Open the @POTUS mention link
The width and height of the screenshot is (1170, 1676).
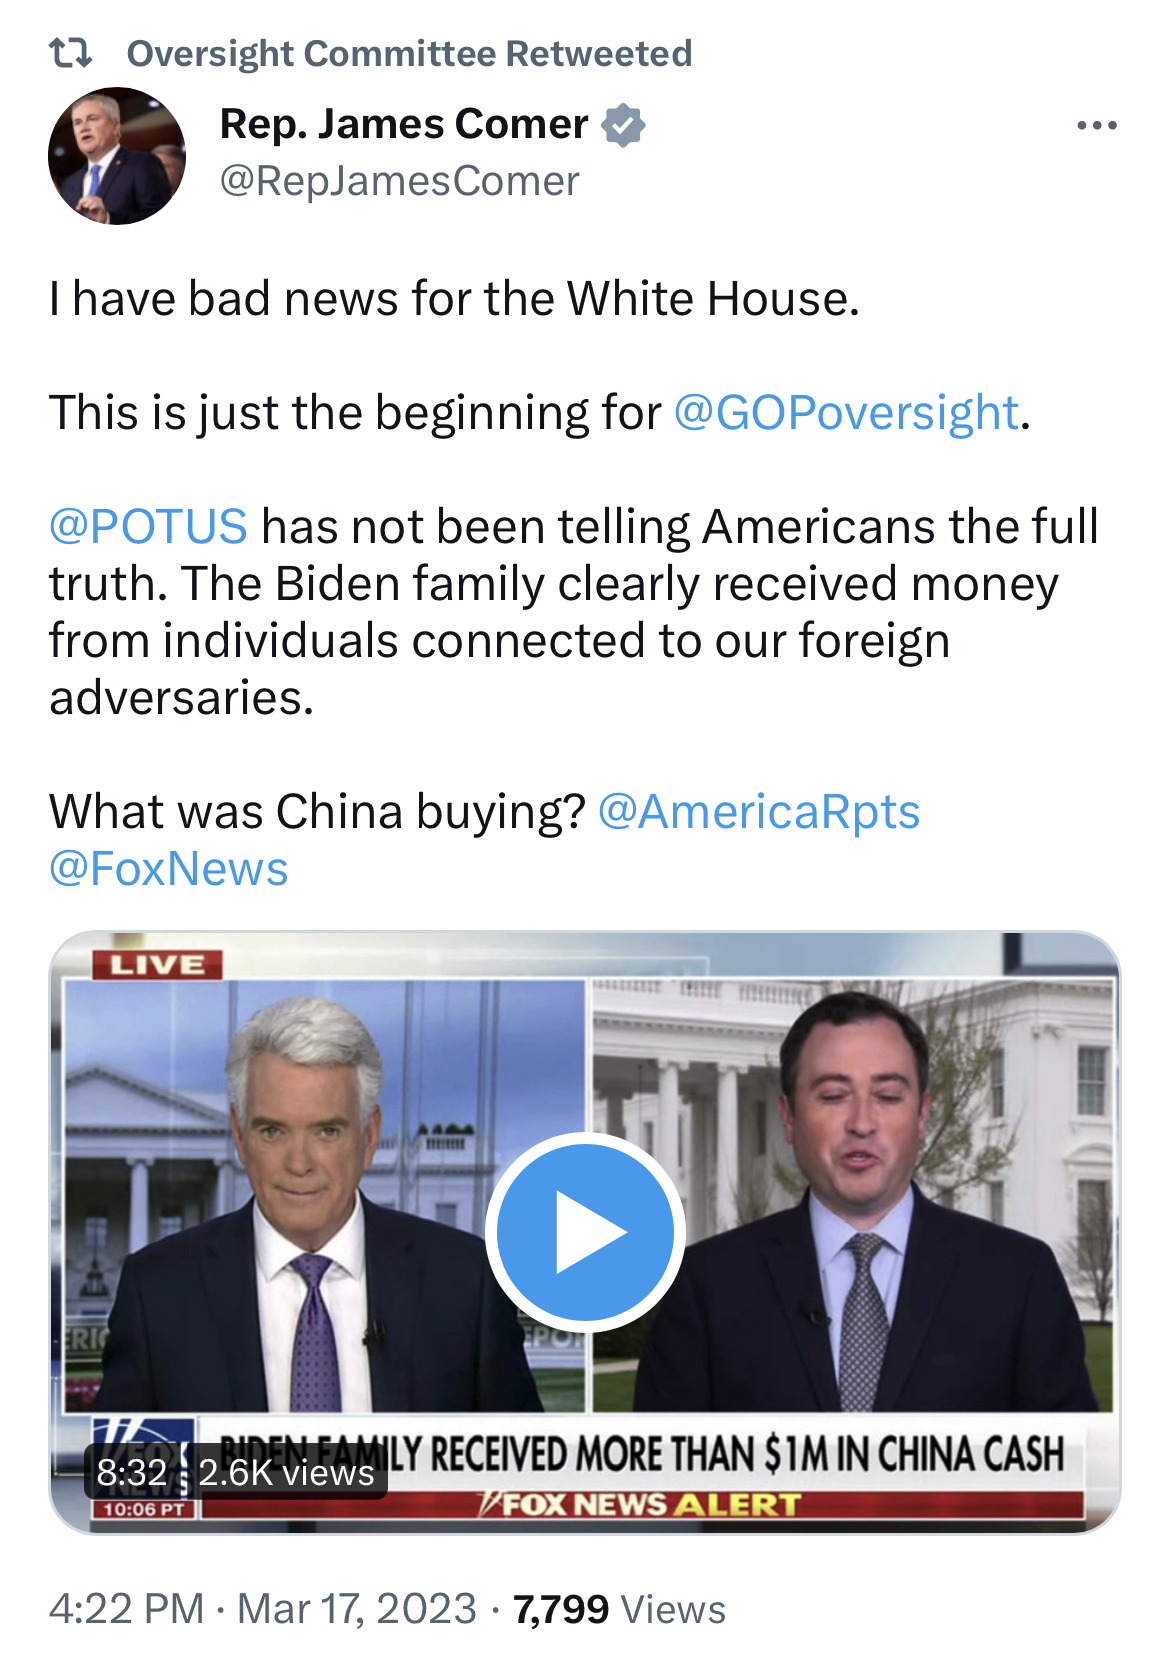point(148,527)
